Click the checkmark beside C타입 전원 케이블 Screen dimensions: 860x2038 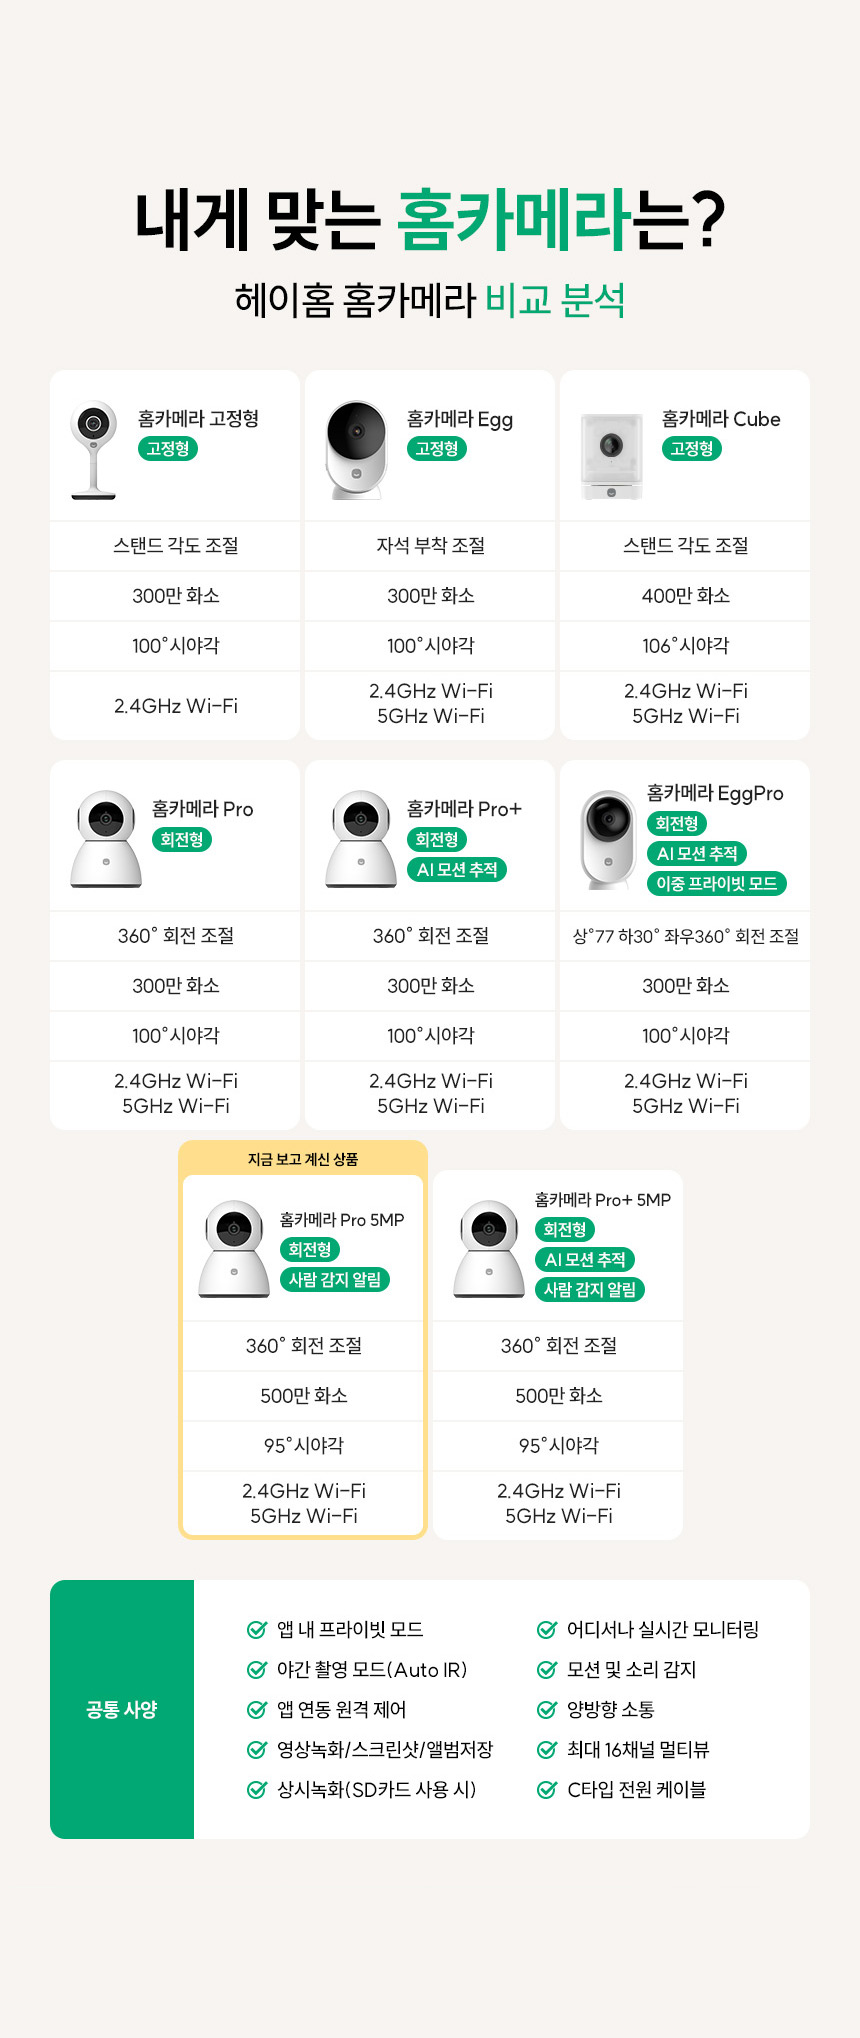[x=547, y=1789]
